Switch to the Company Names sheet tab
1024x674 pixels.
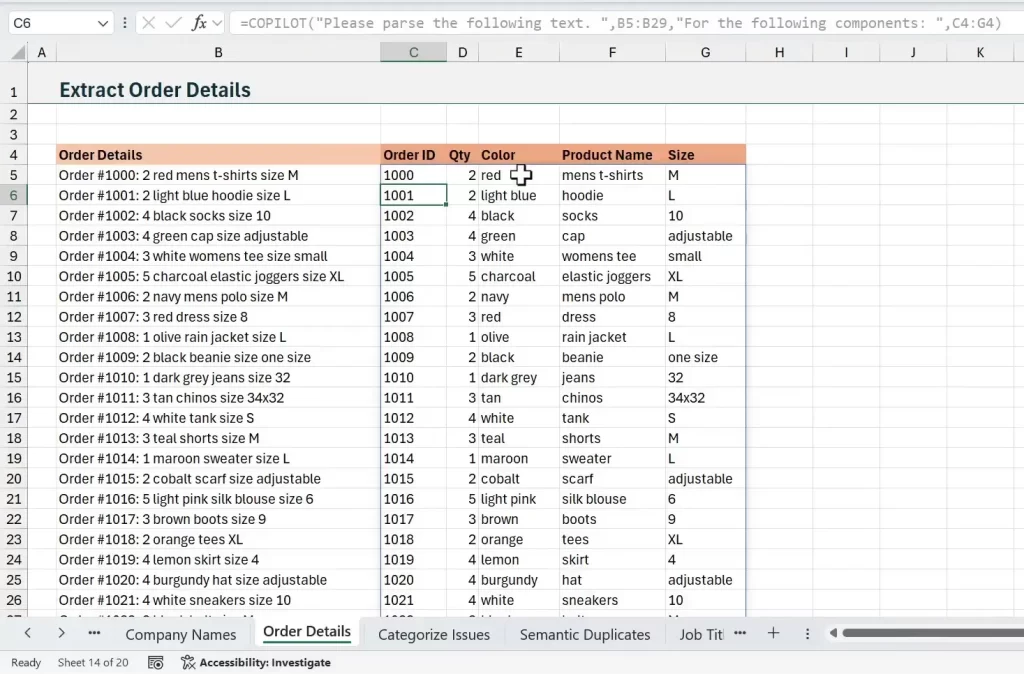coord(180,634)
